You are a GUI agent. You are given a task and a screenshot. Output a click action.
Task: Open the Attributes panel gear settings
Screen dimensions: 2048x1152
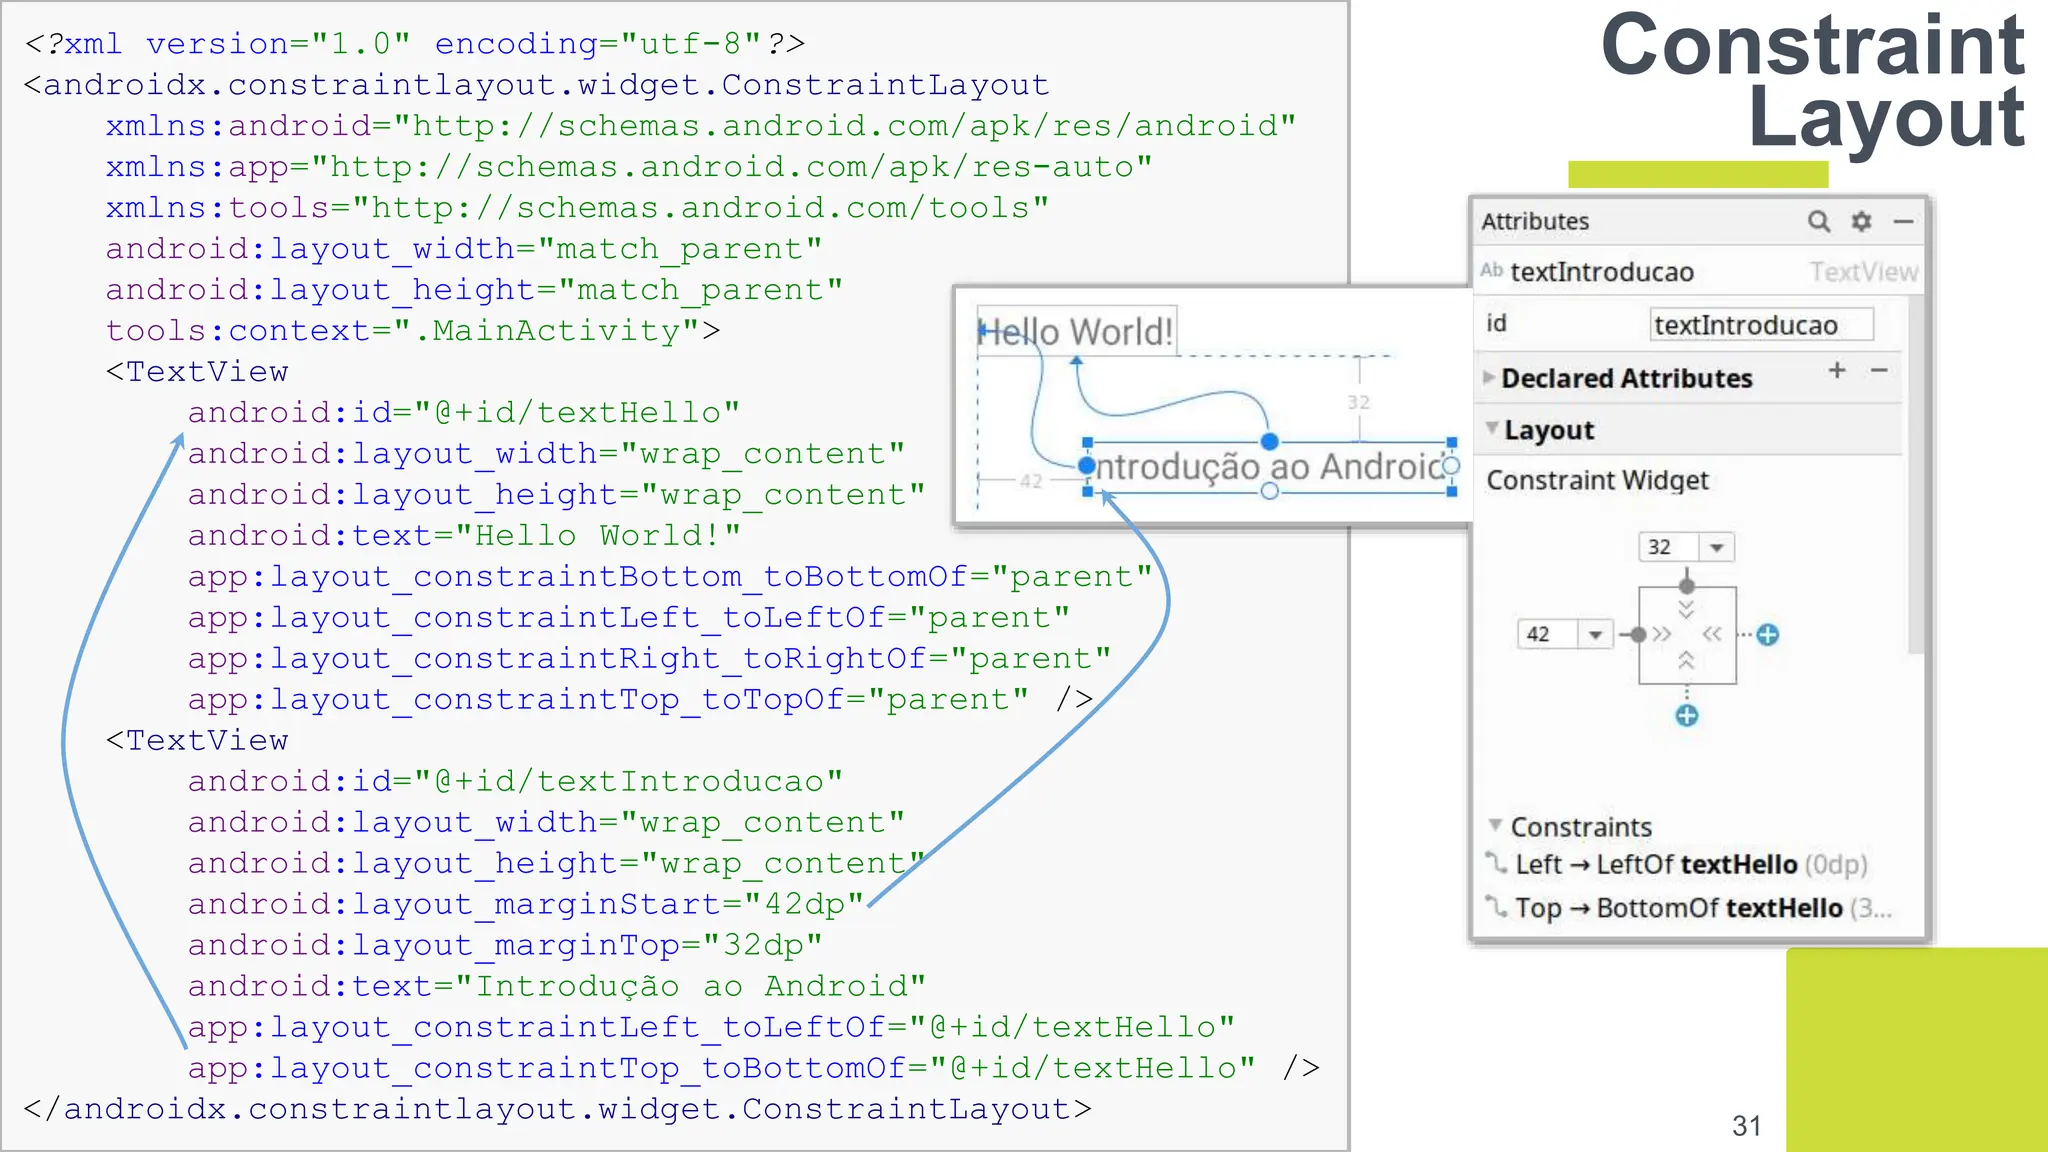coord(1861,221)
